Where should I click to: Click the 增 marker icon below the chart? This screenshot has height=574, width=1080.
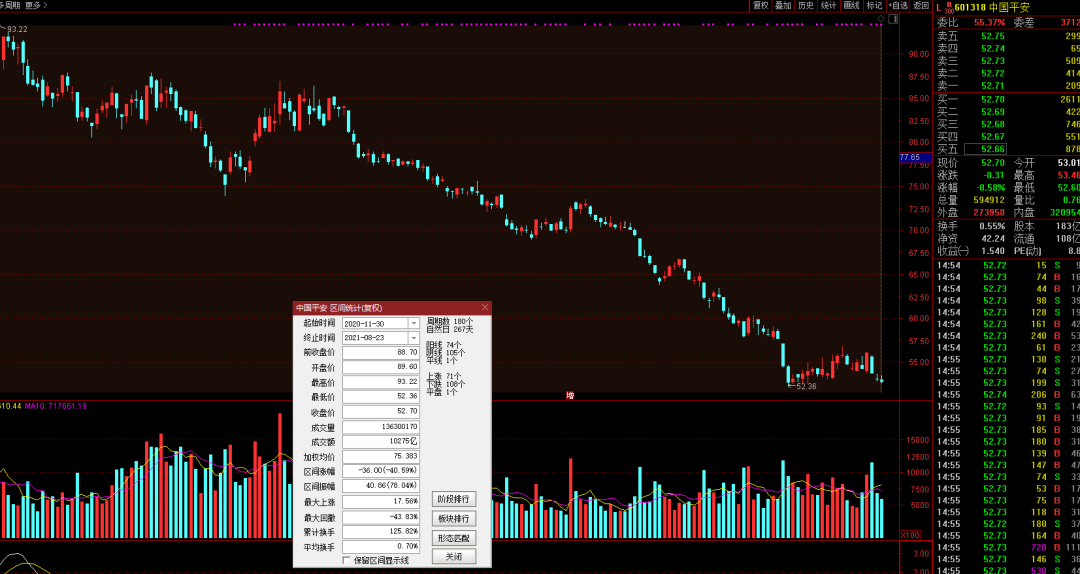click(570, 396)
